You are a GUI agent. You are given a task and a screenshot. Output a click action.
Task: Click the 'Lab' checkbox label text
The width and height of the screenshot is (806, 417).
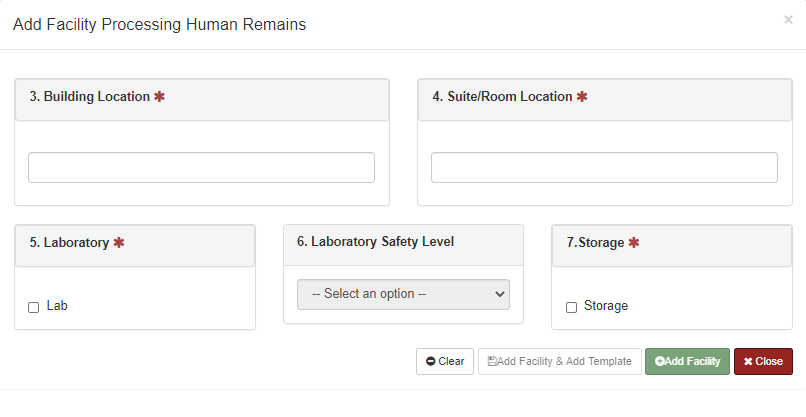coord(57,306)
